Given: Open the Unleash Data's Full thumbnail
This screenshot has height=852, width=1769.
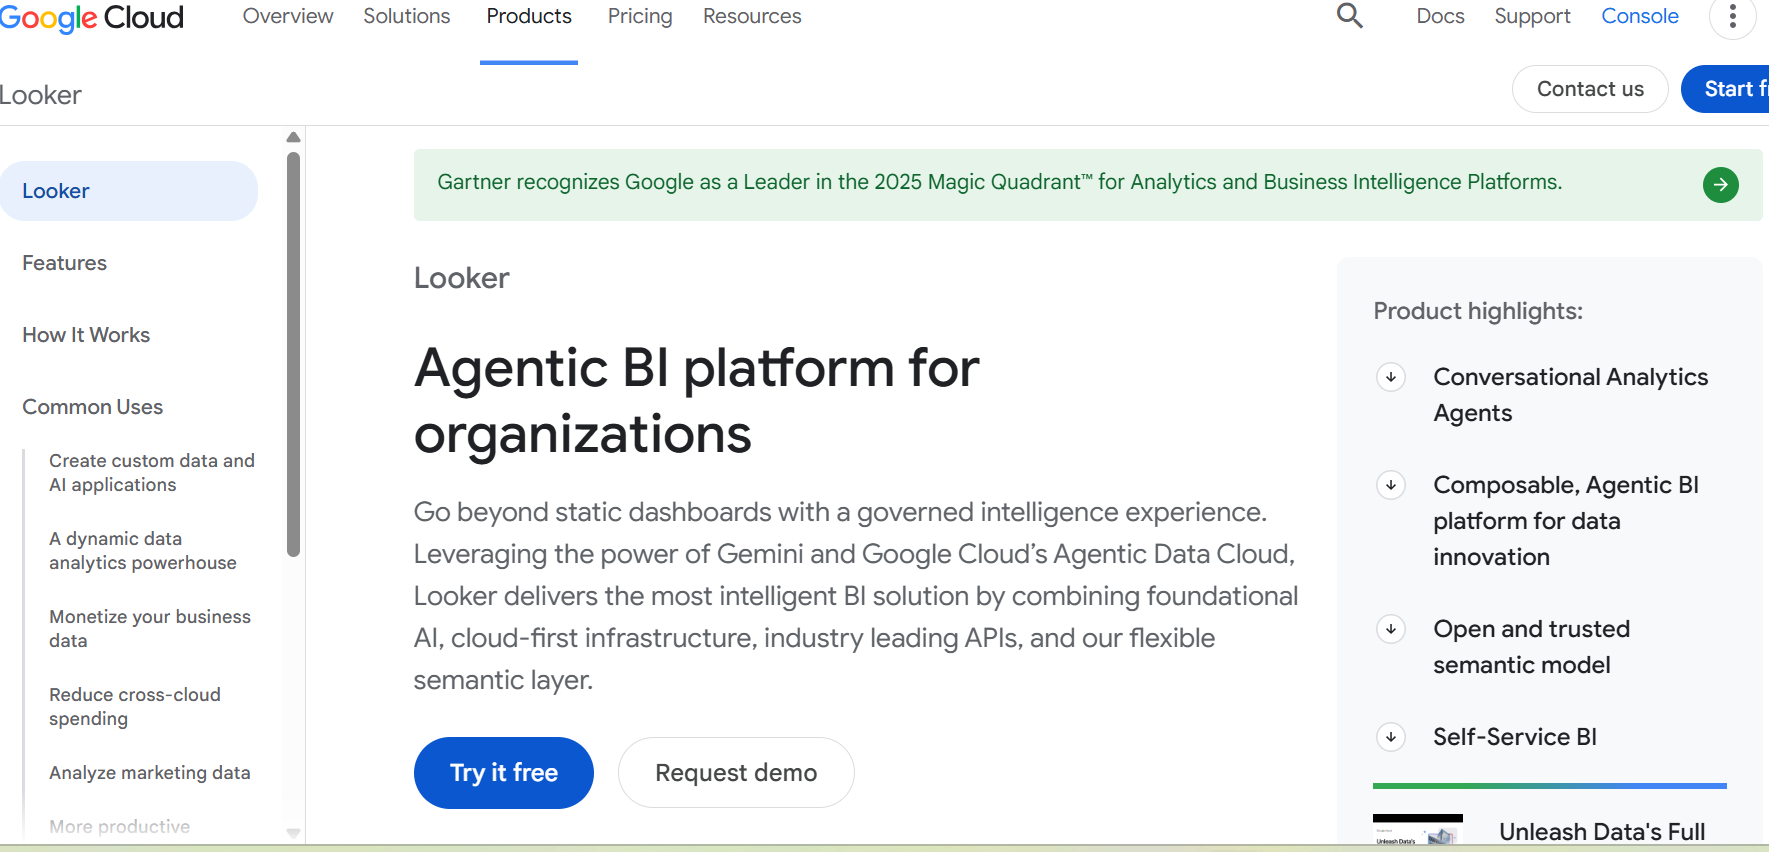Looking at the screenshot, I should 1418,831.
